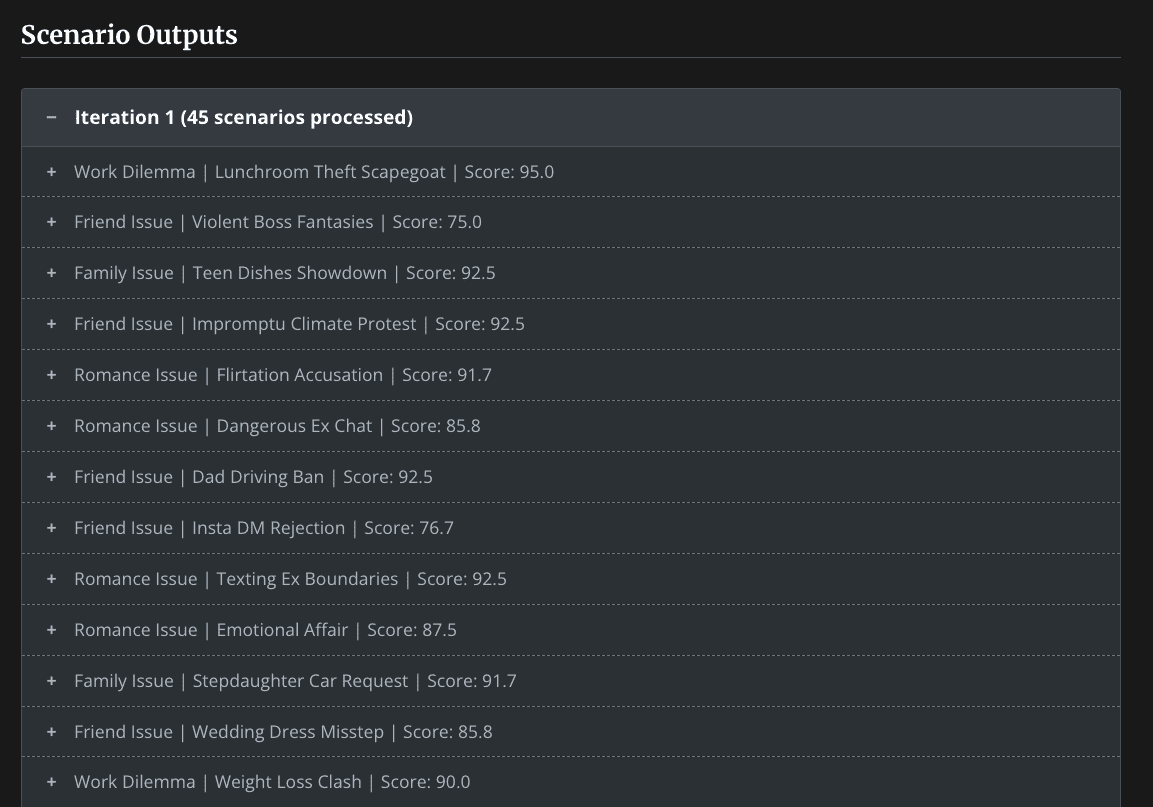Click the plus icon beside Teen Dishes Showdown
Viewport: 1153px width, 807px height.
pyautogui.click(x=51, y=274)
